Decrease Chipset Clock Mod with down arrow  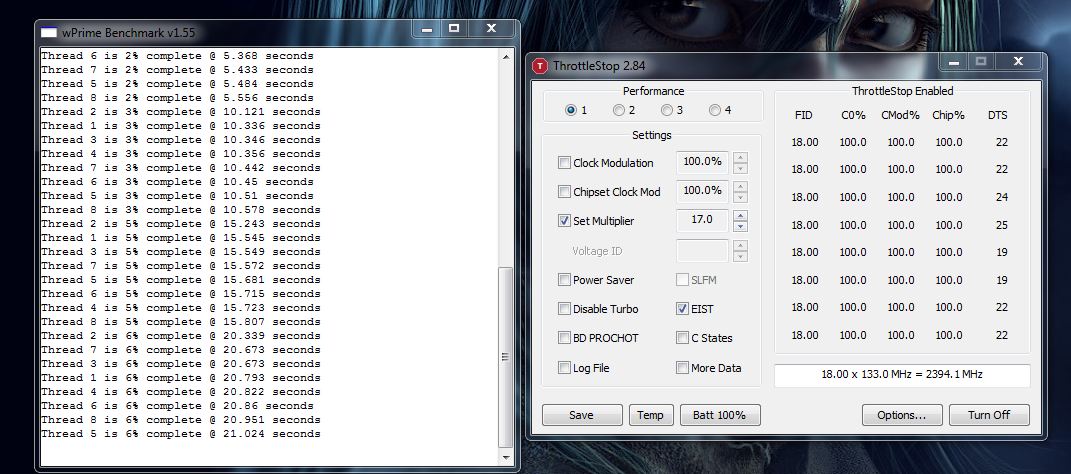click(740, 197)
